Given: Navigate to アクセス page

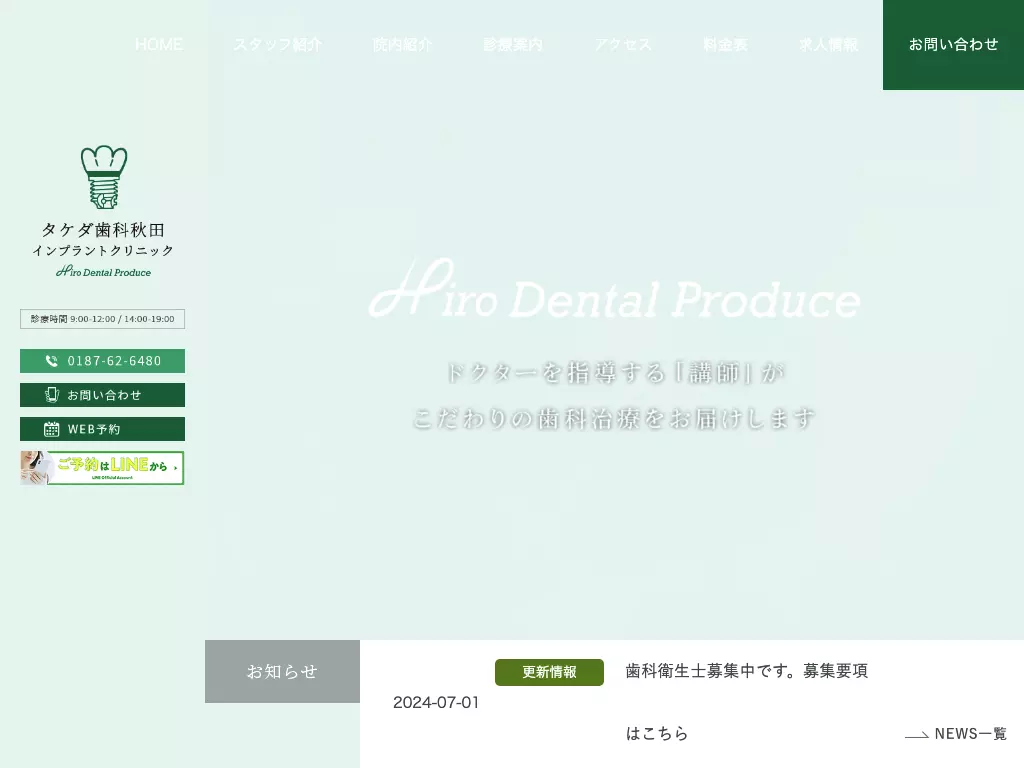Looking at the screenshot, I should pos(623,44).
